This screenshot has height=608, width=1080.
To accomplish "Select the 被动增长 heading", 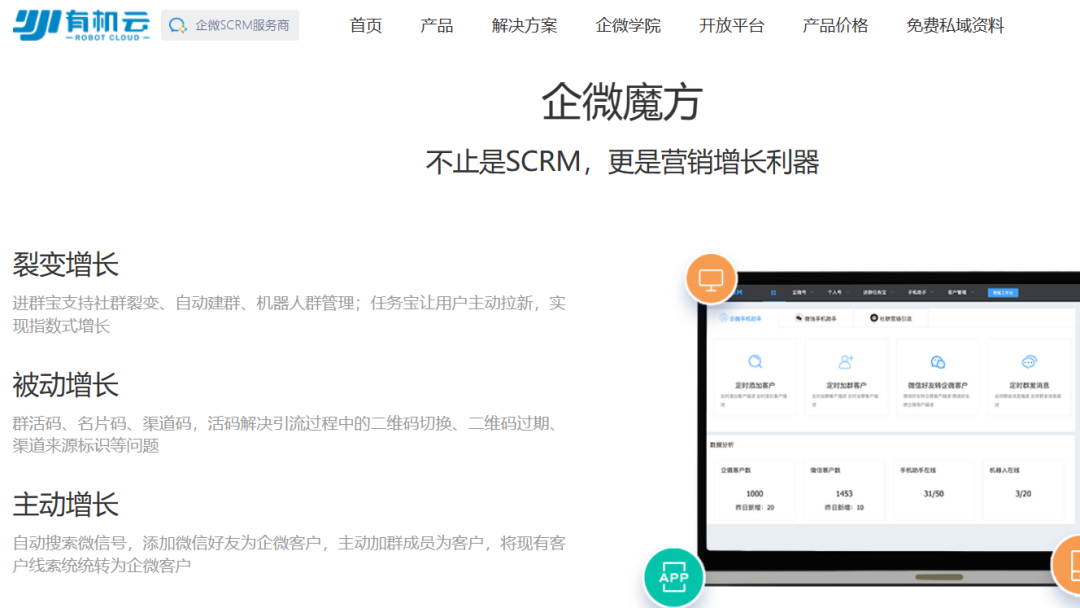I will 65,385.
